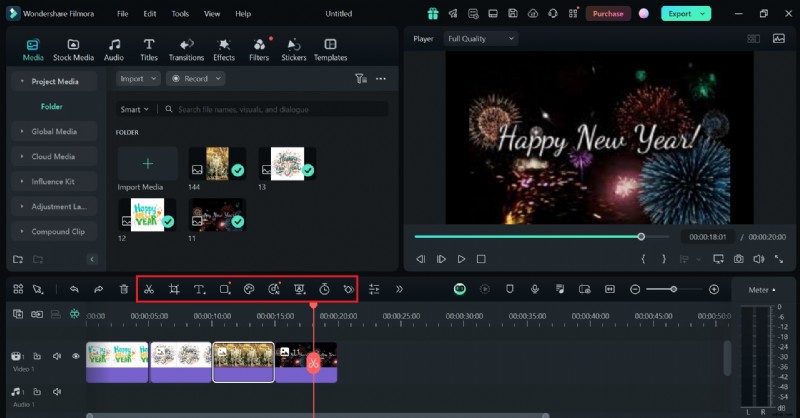
Task: Enter fullscreen player view
Action: click(779, 259)
